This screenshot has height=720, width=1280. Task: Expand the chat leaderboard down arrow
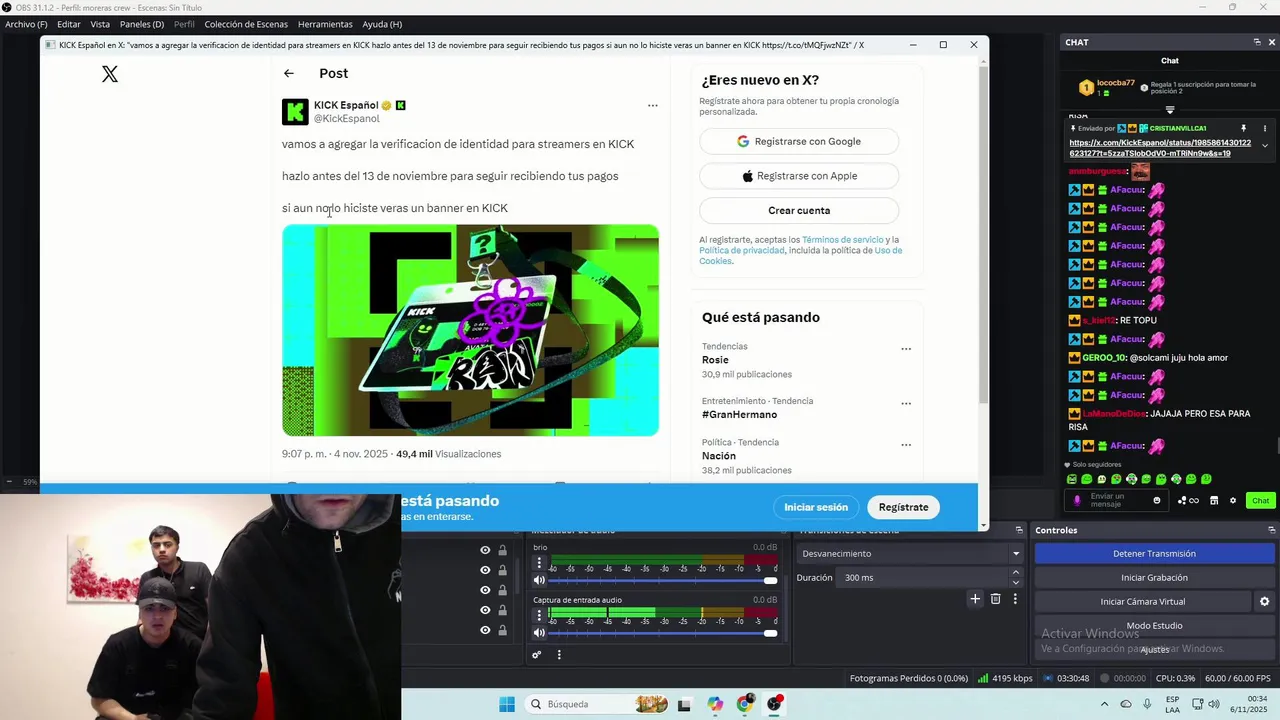1169,110
